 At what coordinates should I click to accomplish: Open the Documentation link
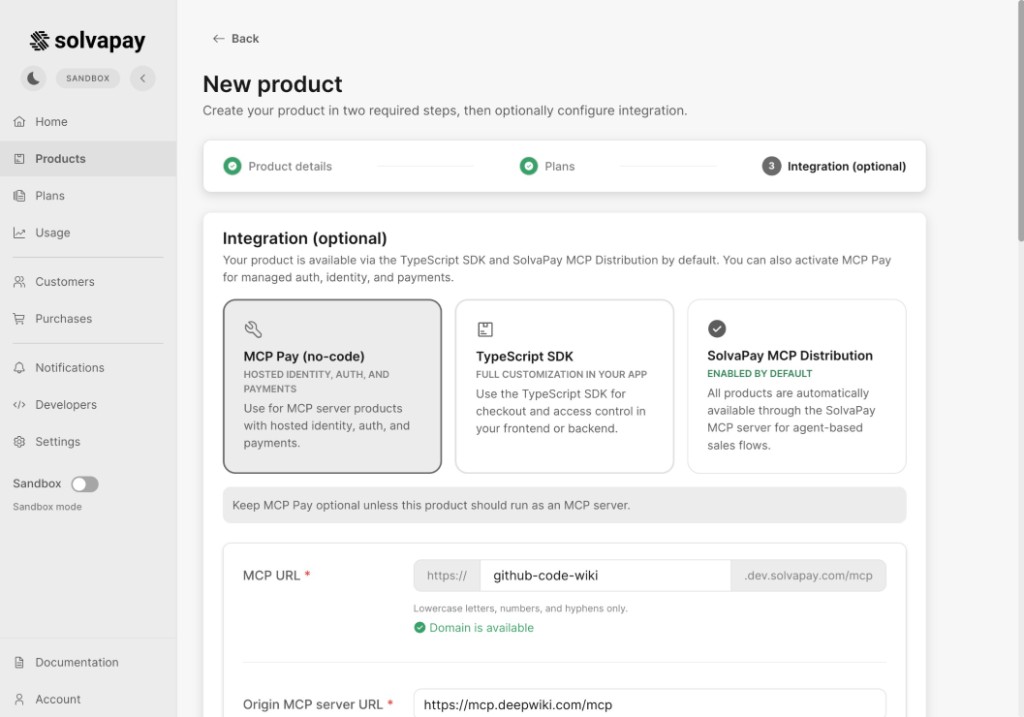point(19,662)
